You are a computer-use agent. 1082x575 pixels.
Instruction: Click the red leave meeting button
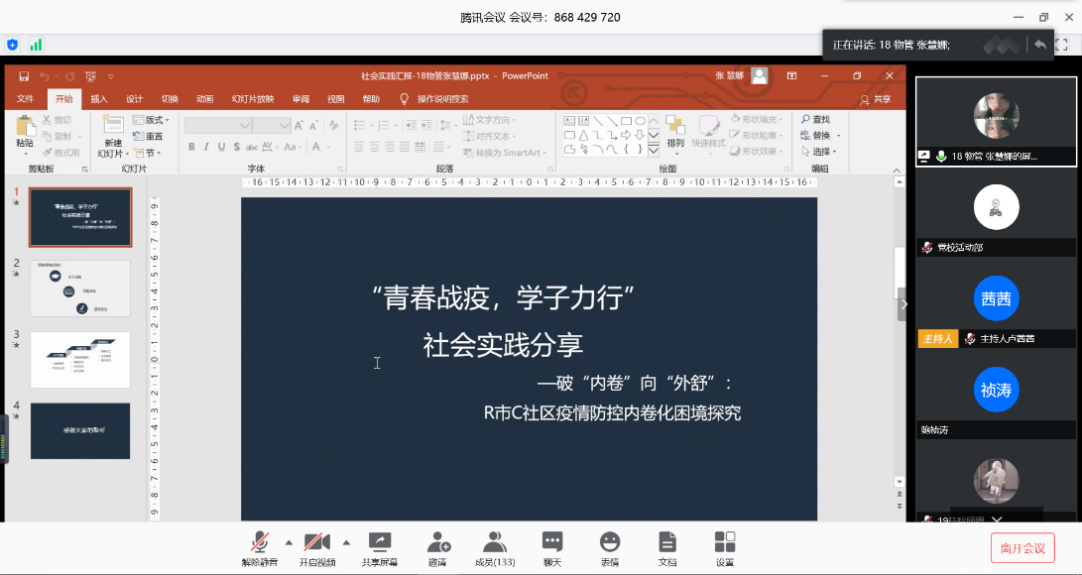pyautogui.click(x=1022, y=548)
